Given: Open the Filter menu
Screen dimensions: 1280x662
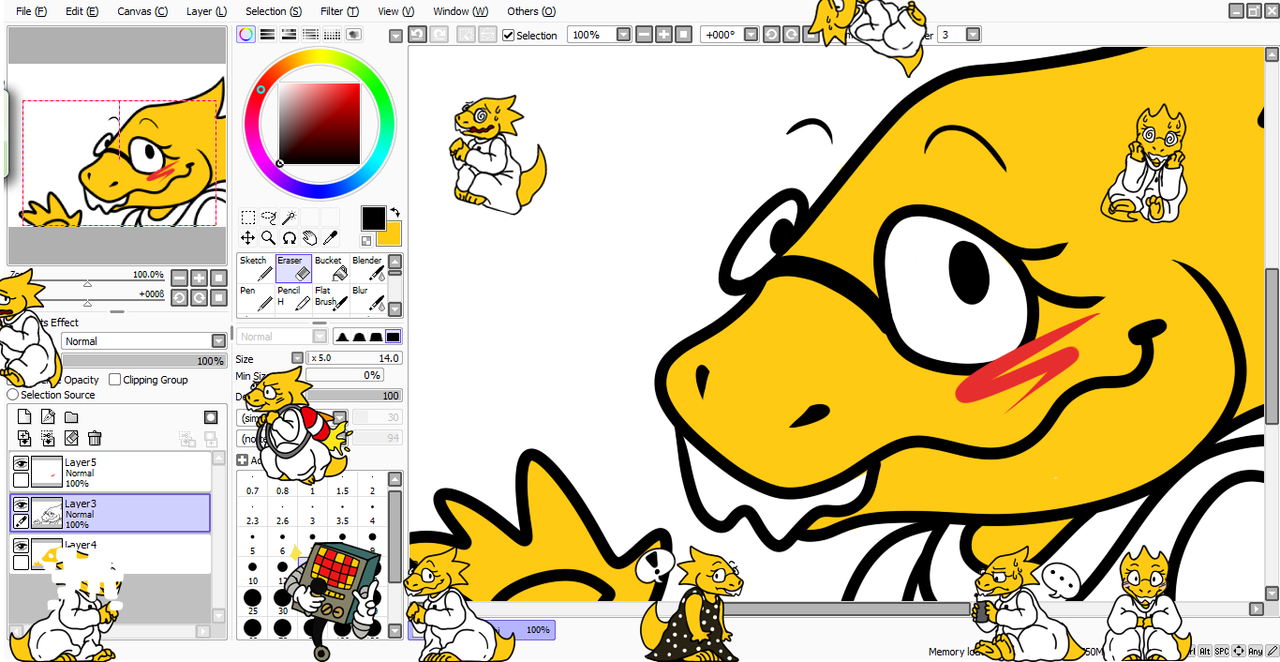Looking at the screenshot, I should pos(339,11).
